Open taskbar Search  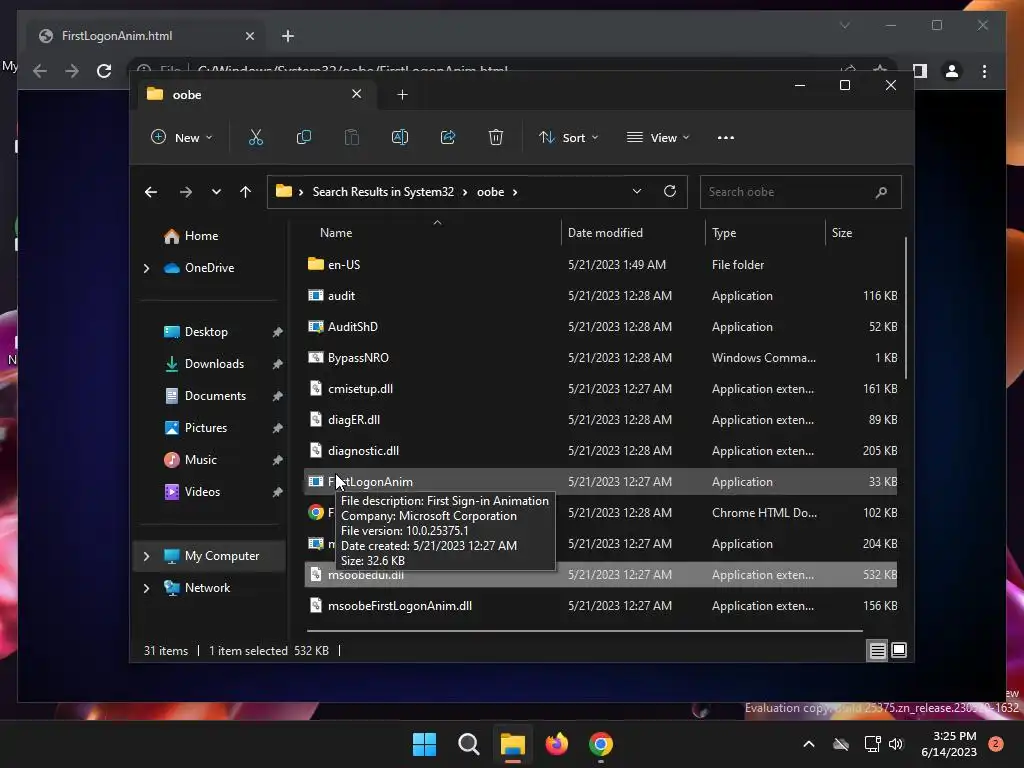pos(468,744)
